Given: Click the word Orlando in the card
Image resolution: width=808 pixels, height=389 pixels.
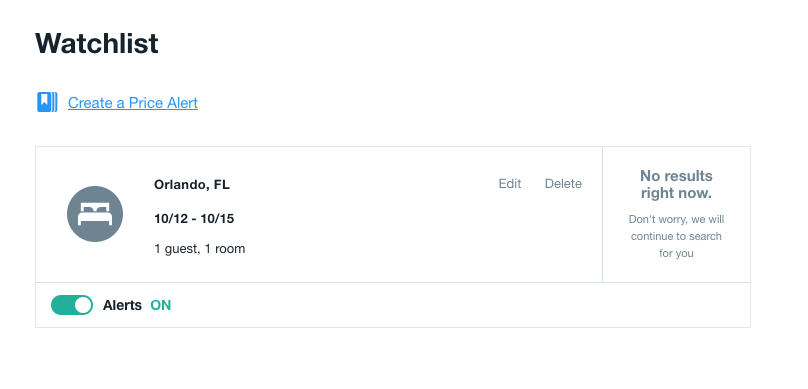Looking at the screenshot, I should pyautogui.click(x=180, y=185).
